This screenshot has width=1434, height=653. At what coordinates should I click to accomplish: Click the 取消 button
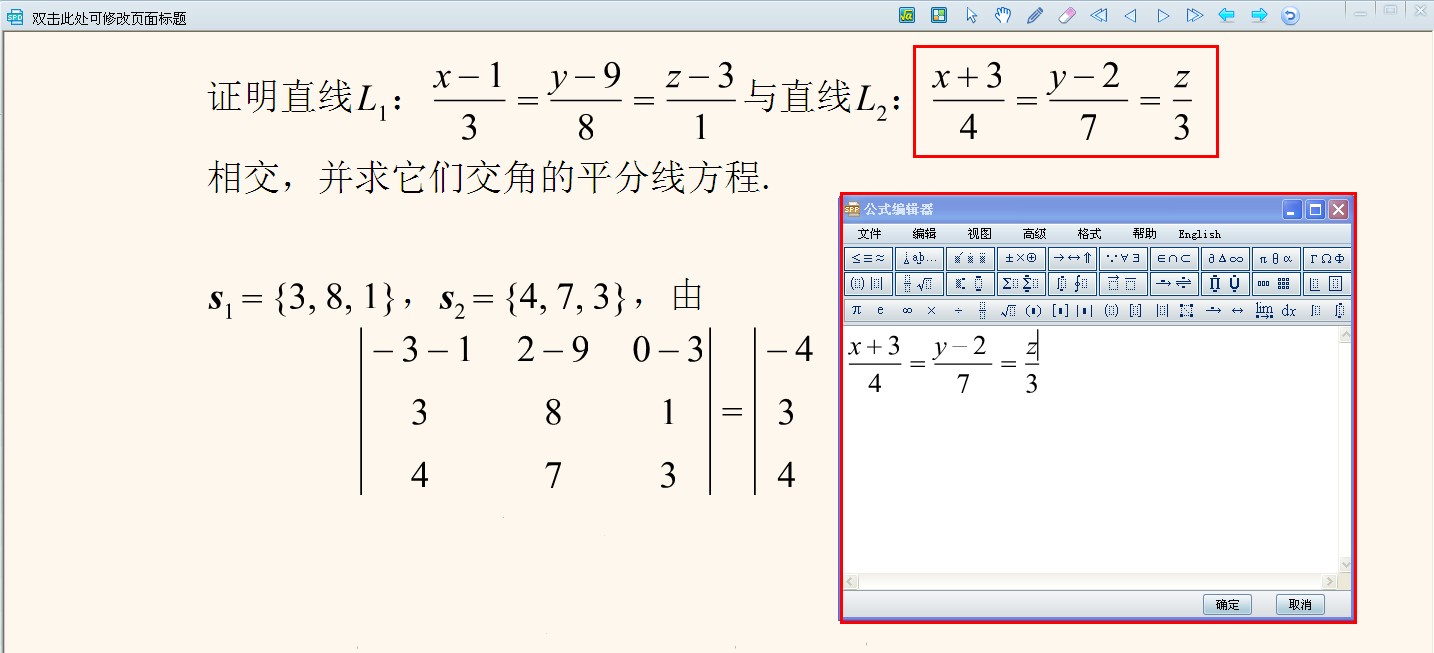pyautogui.click(x=1300, y=604)
